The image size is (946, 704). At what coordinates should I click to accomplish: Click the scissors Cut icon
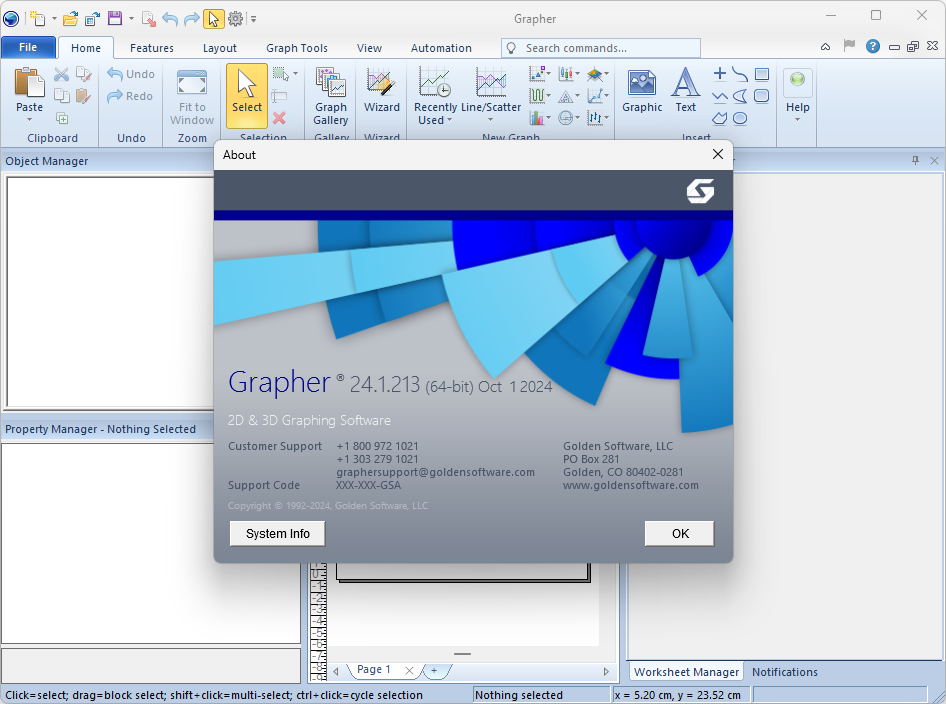point(62,74)
